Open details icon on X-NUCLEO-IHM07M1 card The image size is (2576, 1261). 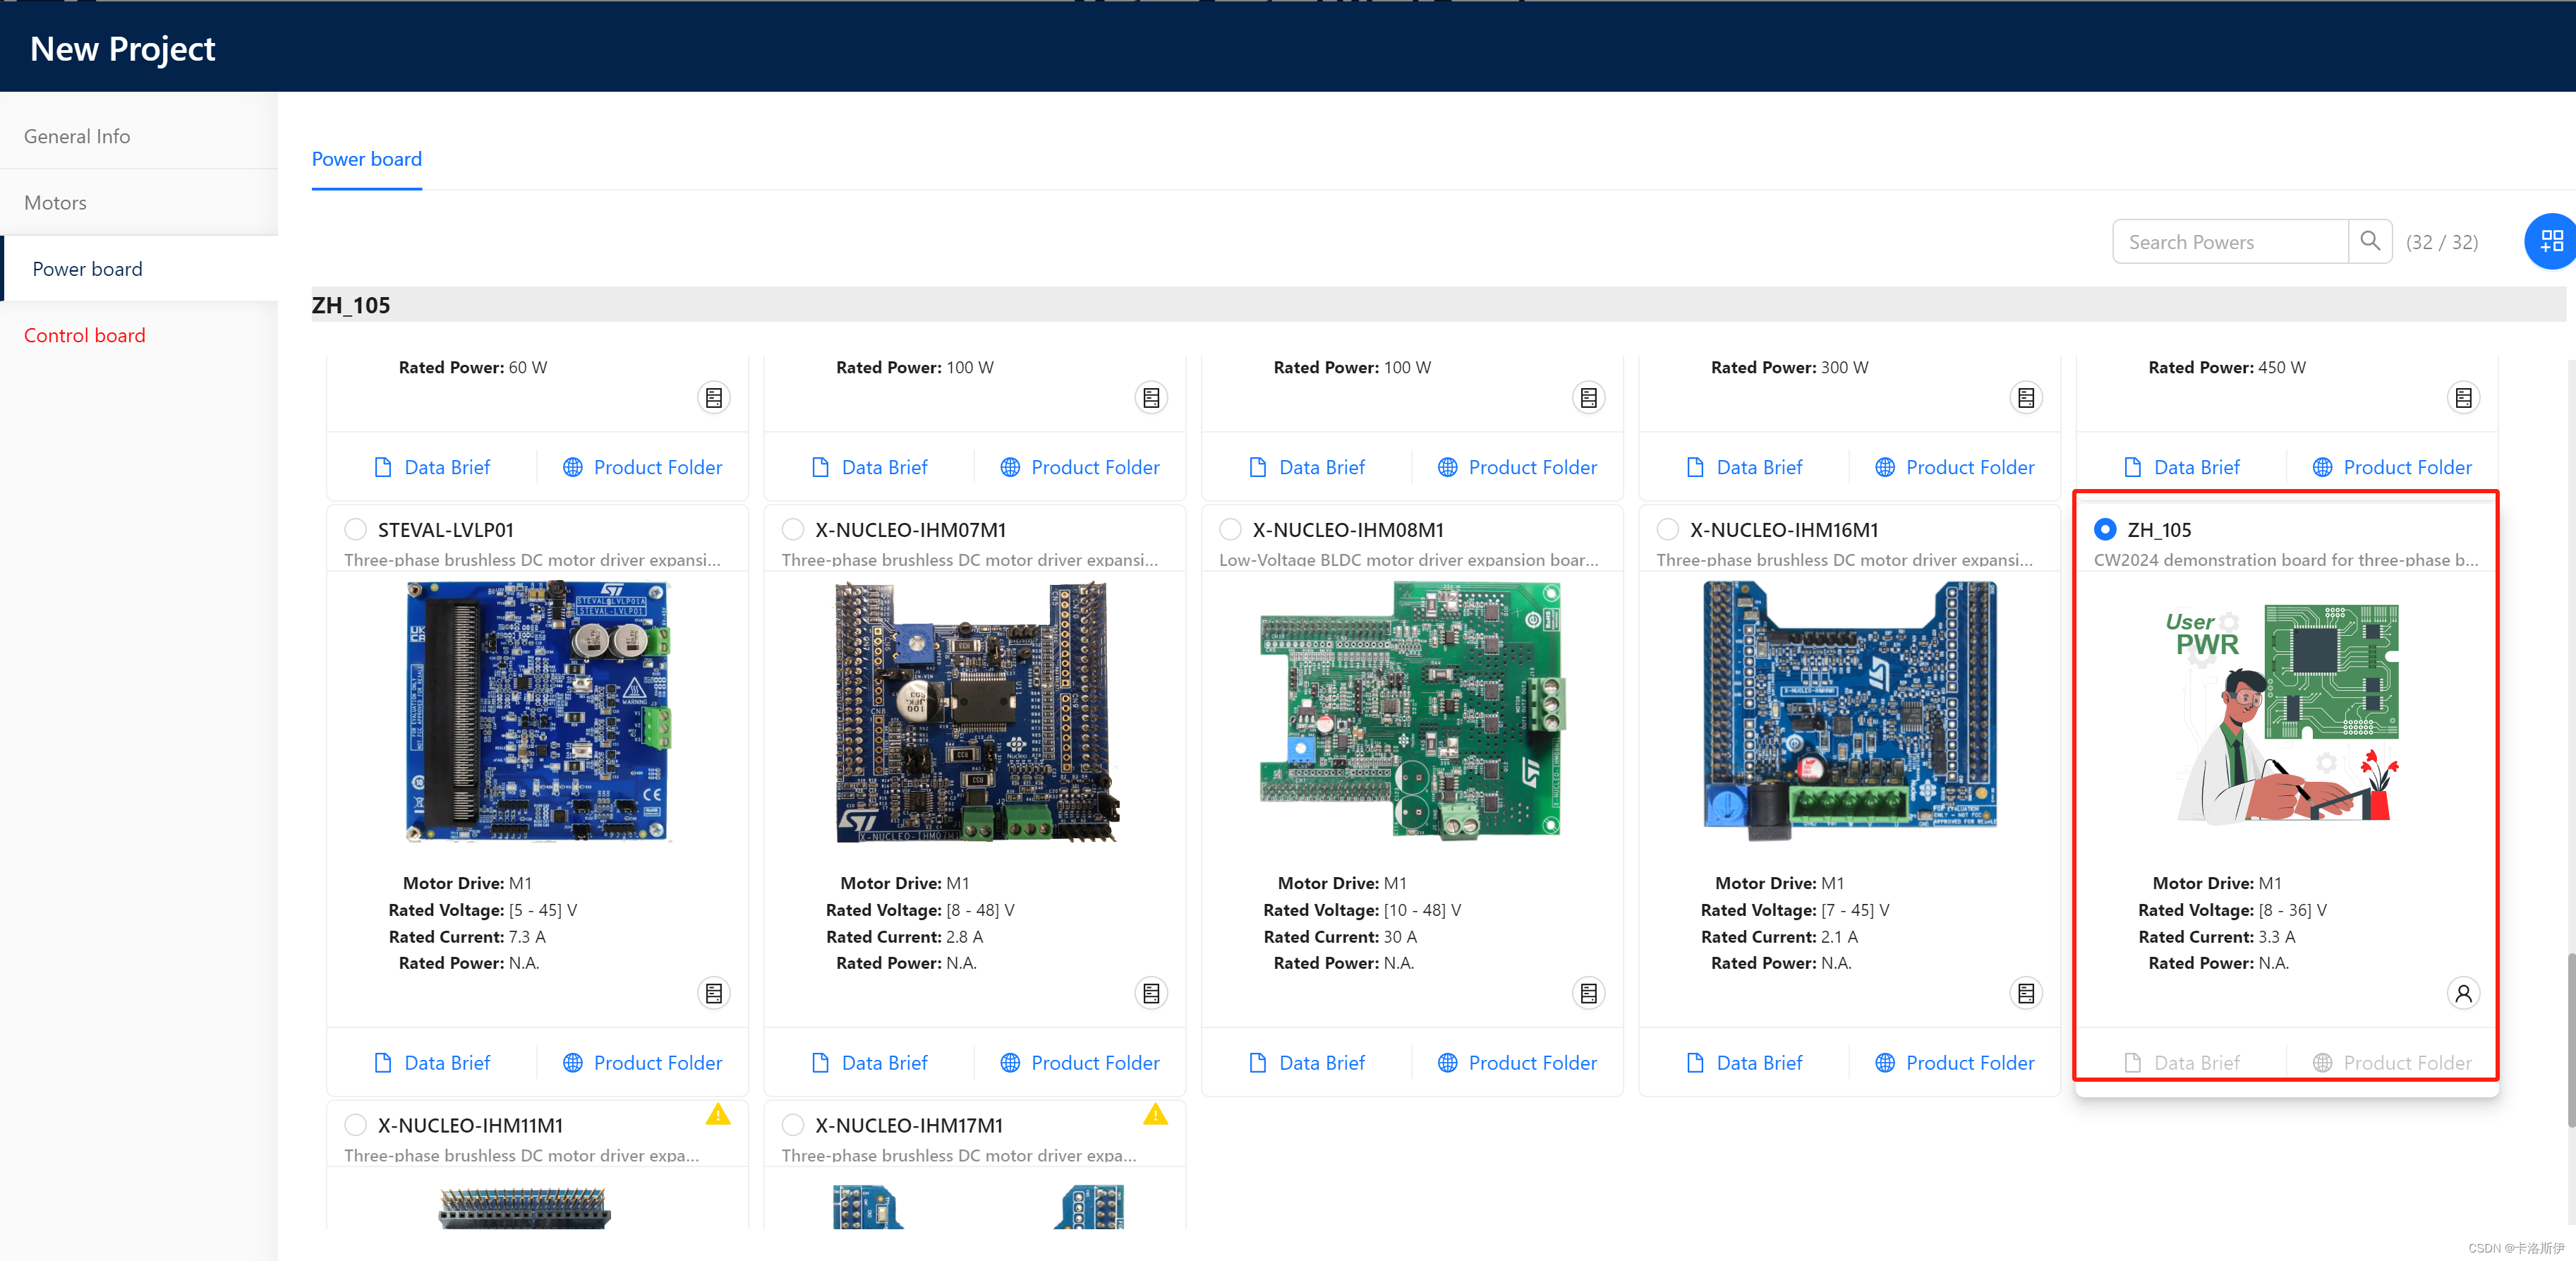click(1150, 993)
